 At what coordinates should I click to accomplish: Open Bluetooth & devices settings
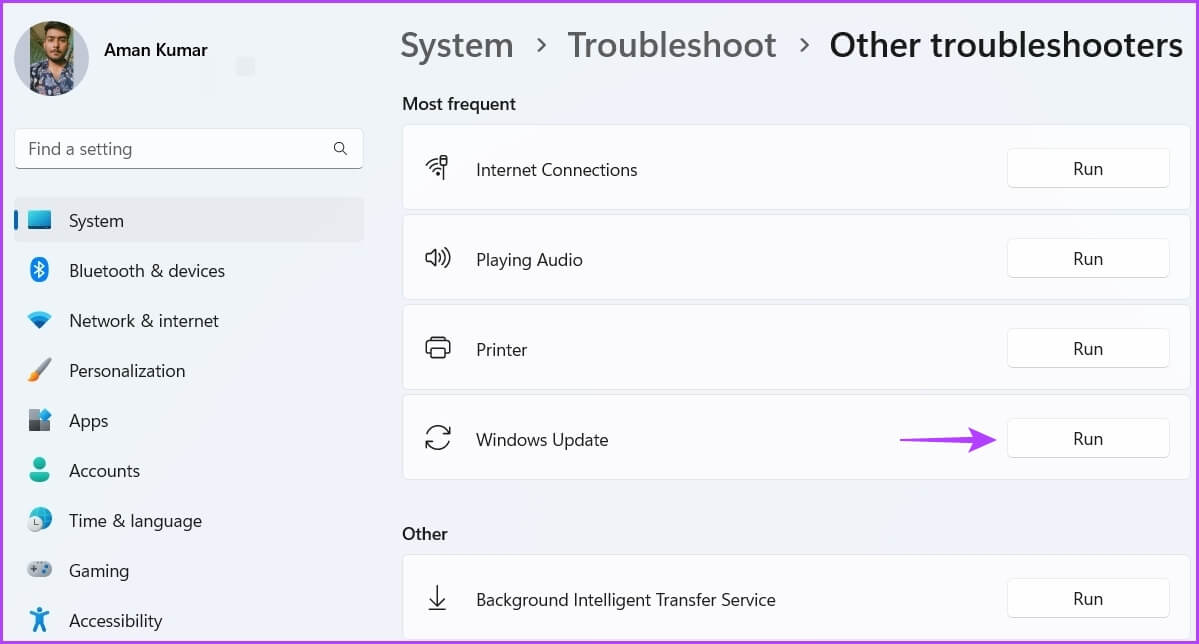(189, 270)
